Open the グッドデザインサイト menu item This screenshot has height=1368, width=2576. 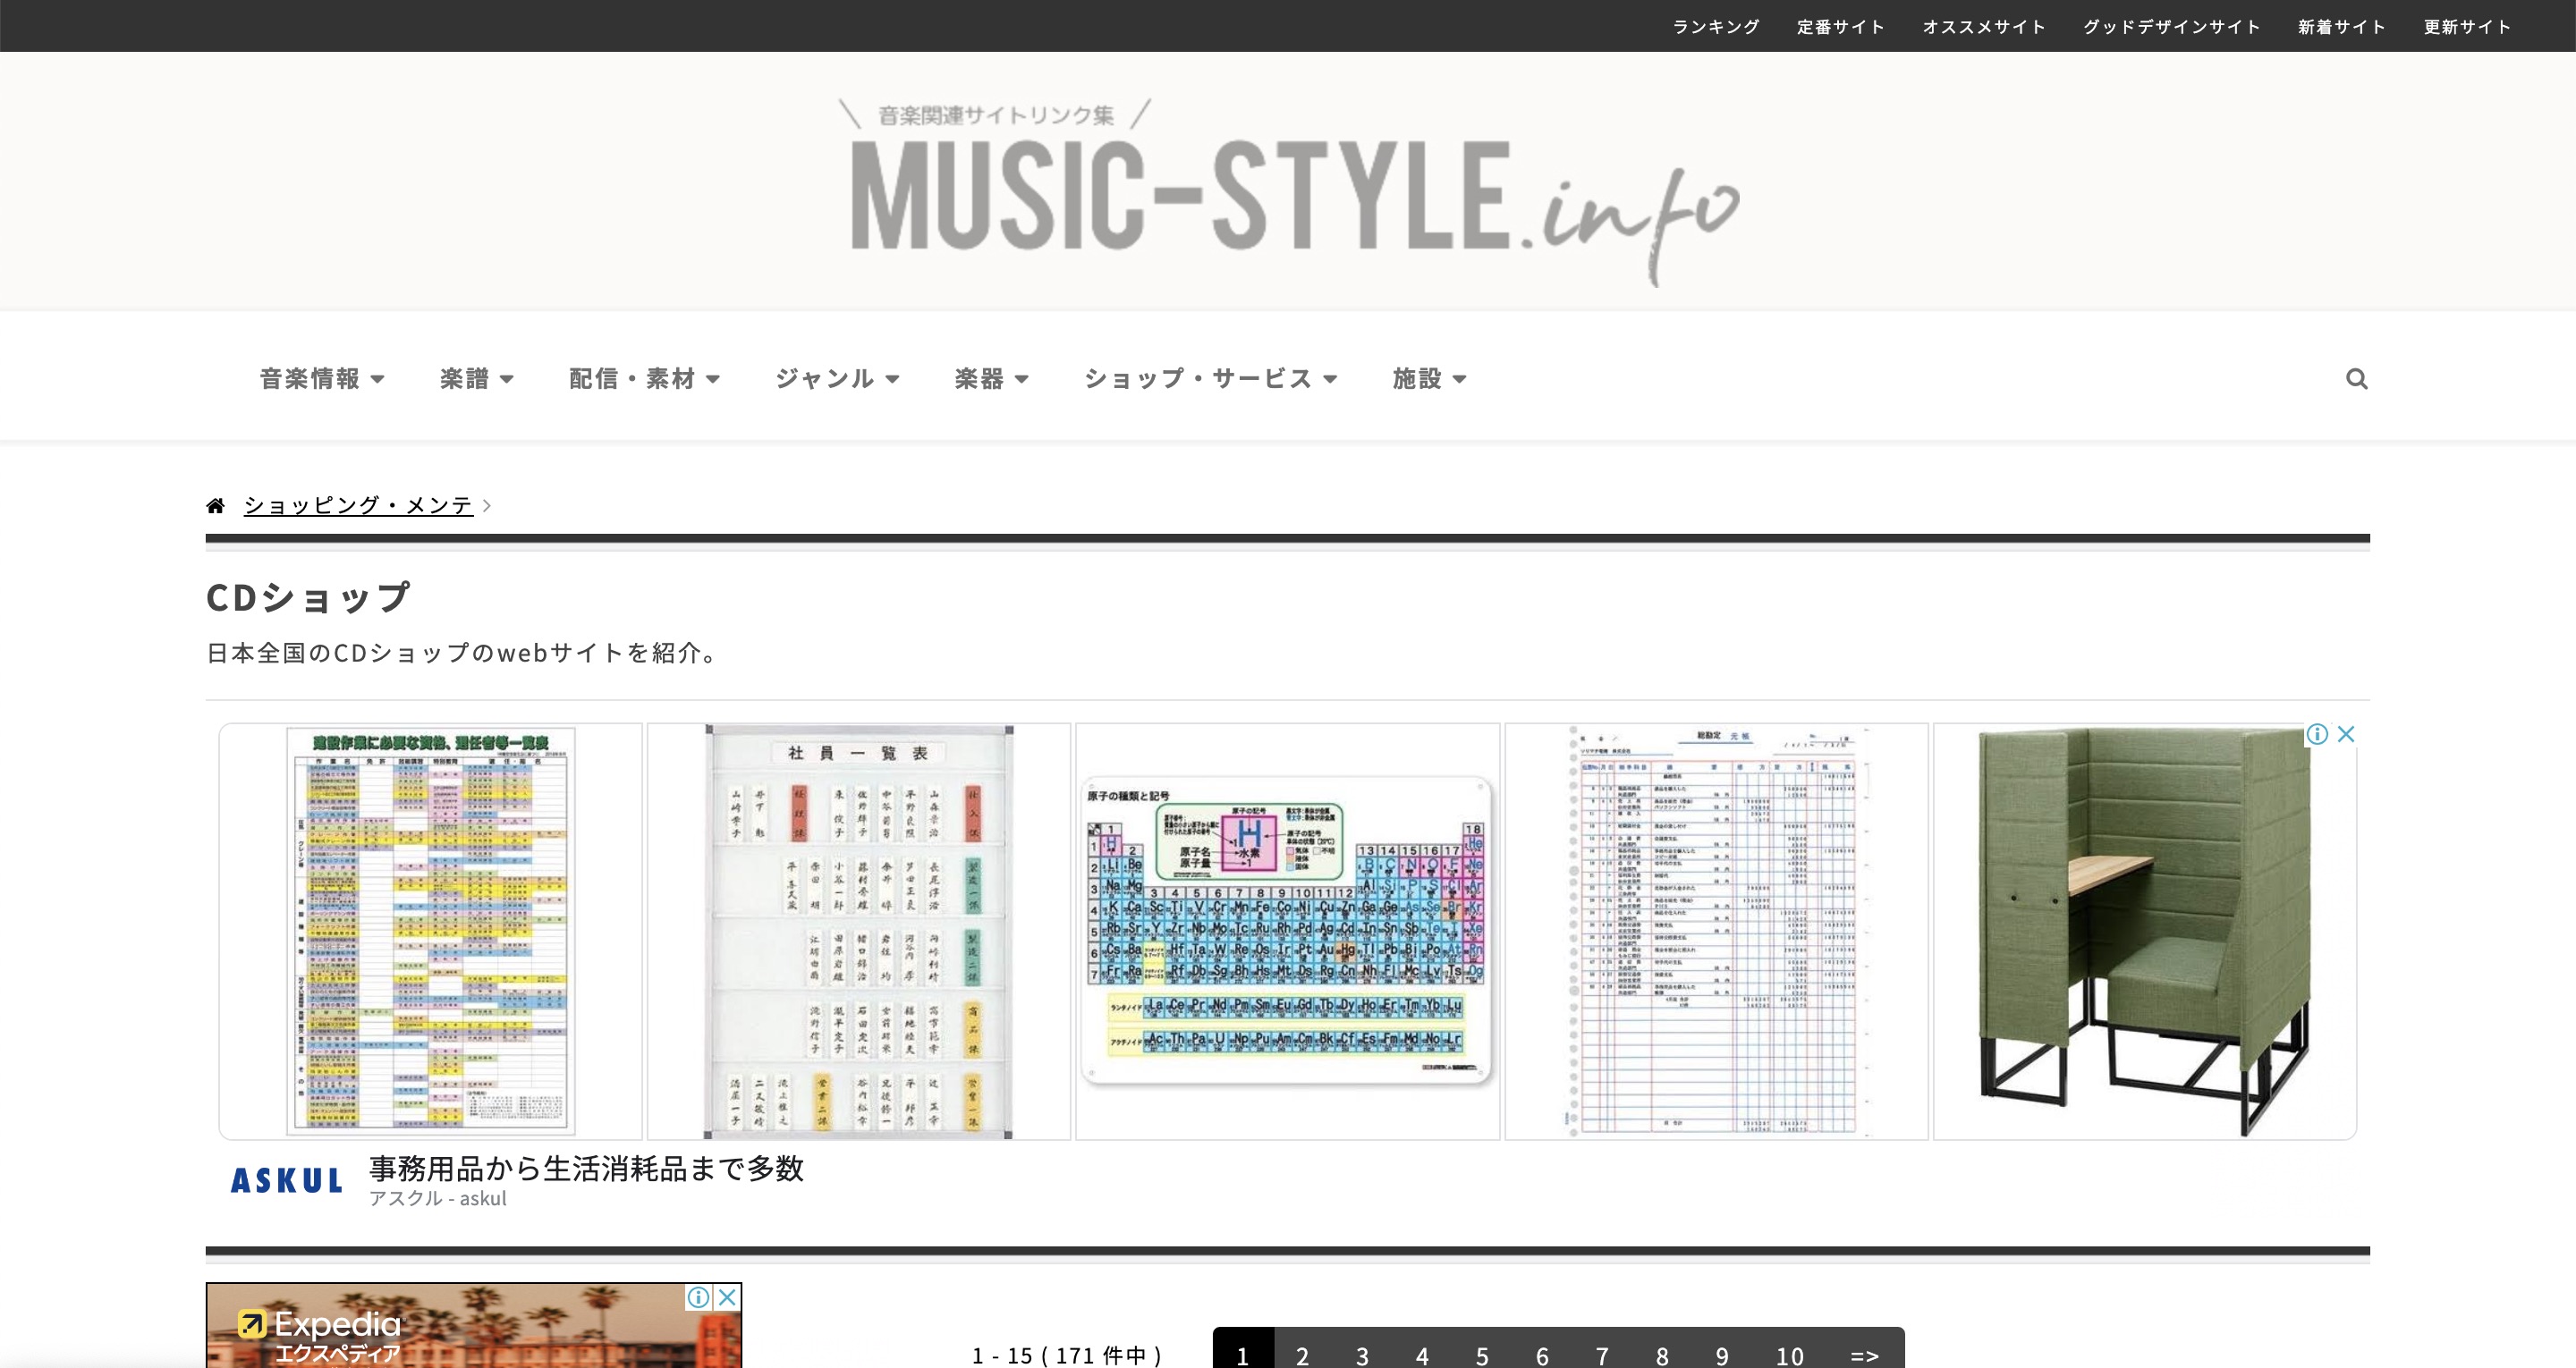click(2172, 26)
